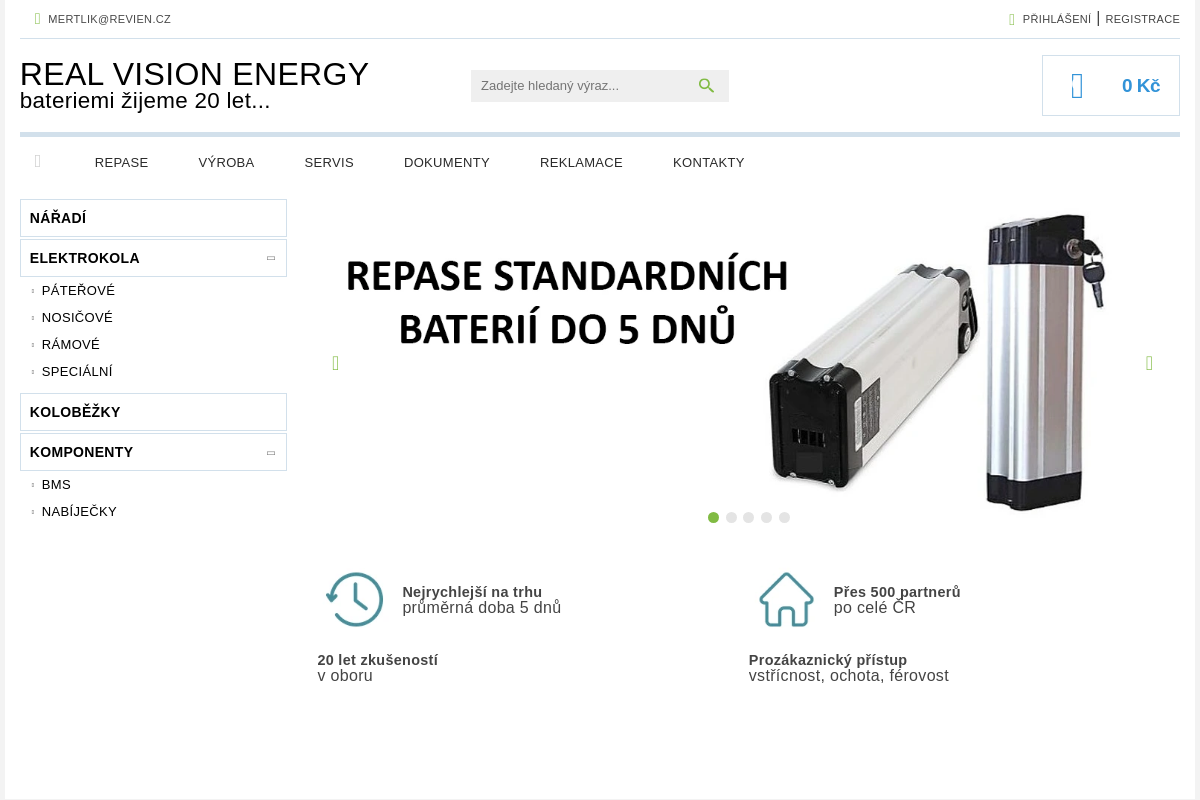This screenshot has width=1200, height=800.
Task: Click the battery repair banner image
Action: click(742, 363)
